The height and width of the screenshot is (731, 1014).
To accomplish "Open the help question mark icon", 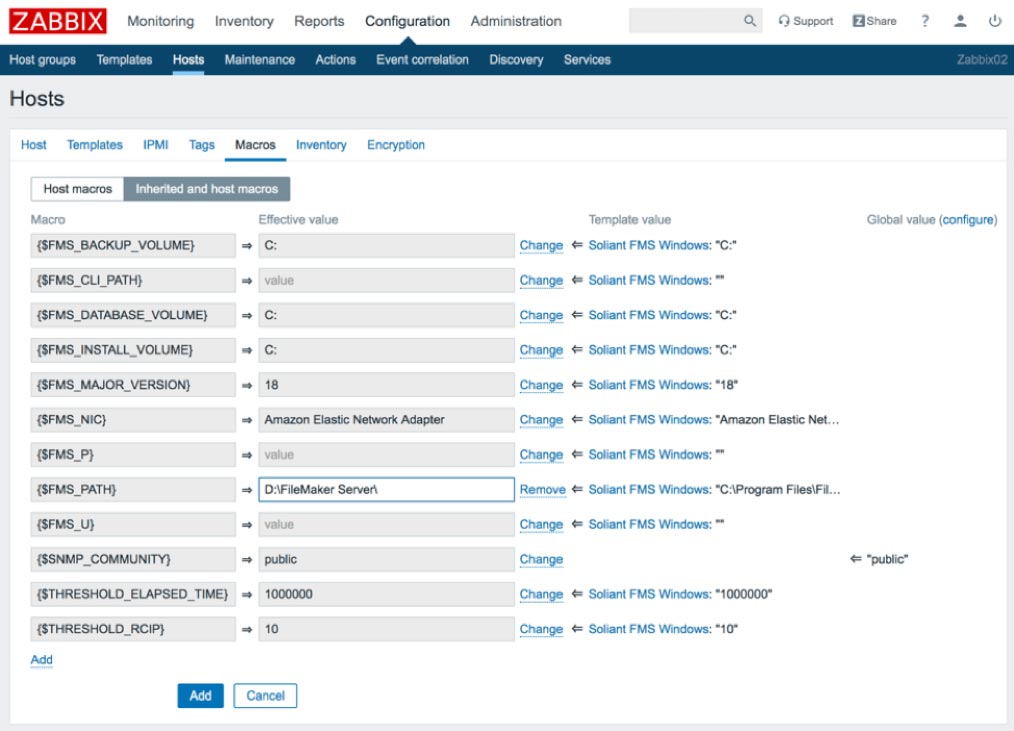I will click(925, 21).
